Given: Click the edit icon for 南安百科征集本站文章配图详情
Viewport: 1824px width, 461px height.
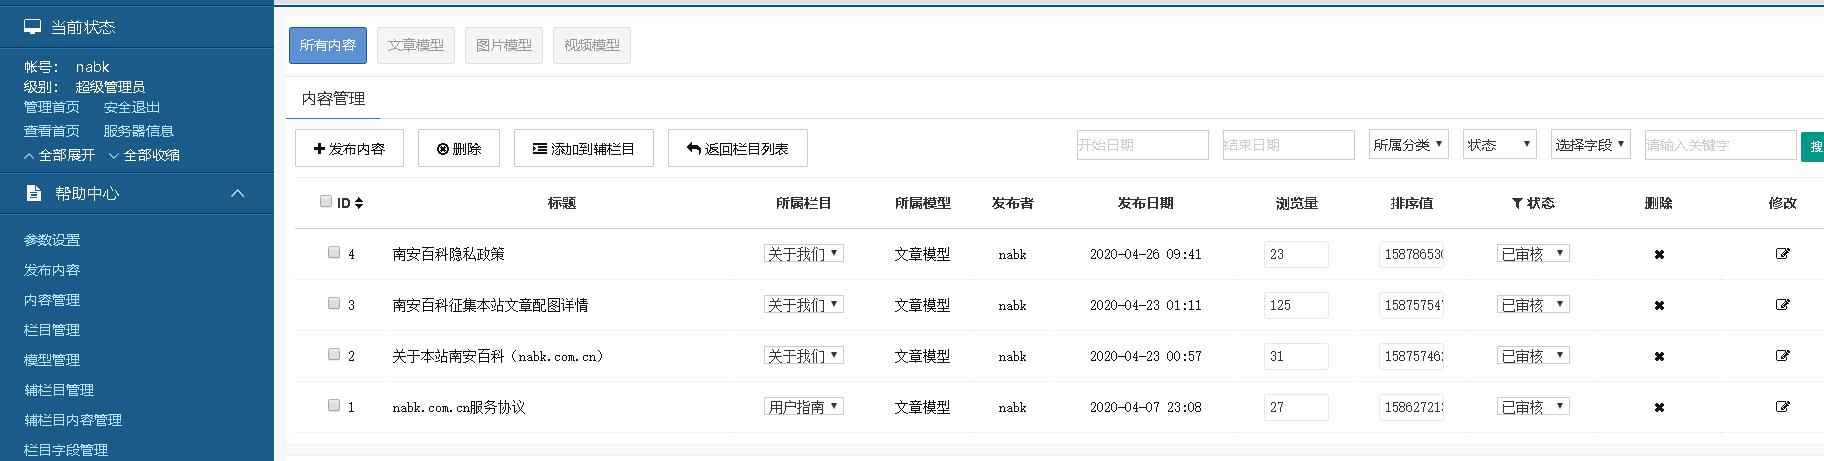Looking at the screenshot, I should tap(1782, 305).
